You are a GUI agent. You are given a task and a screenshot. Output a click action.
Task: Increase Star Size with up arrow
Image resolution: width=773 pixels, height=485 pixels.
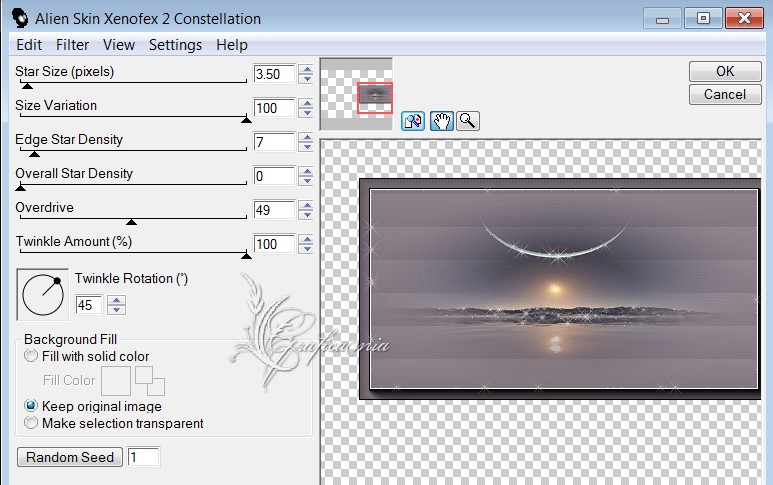[x=307, y=69]
